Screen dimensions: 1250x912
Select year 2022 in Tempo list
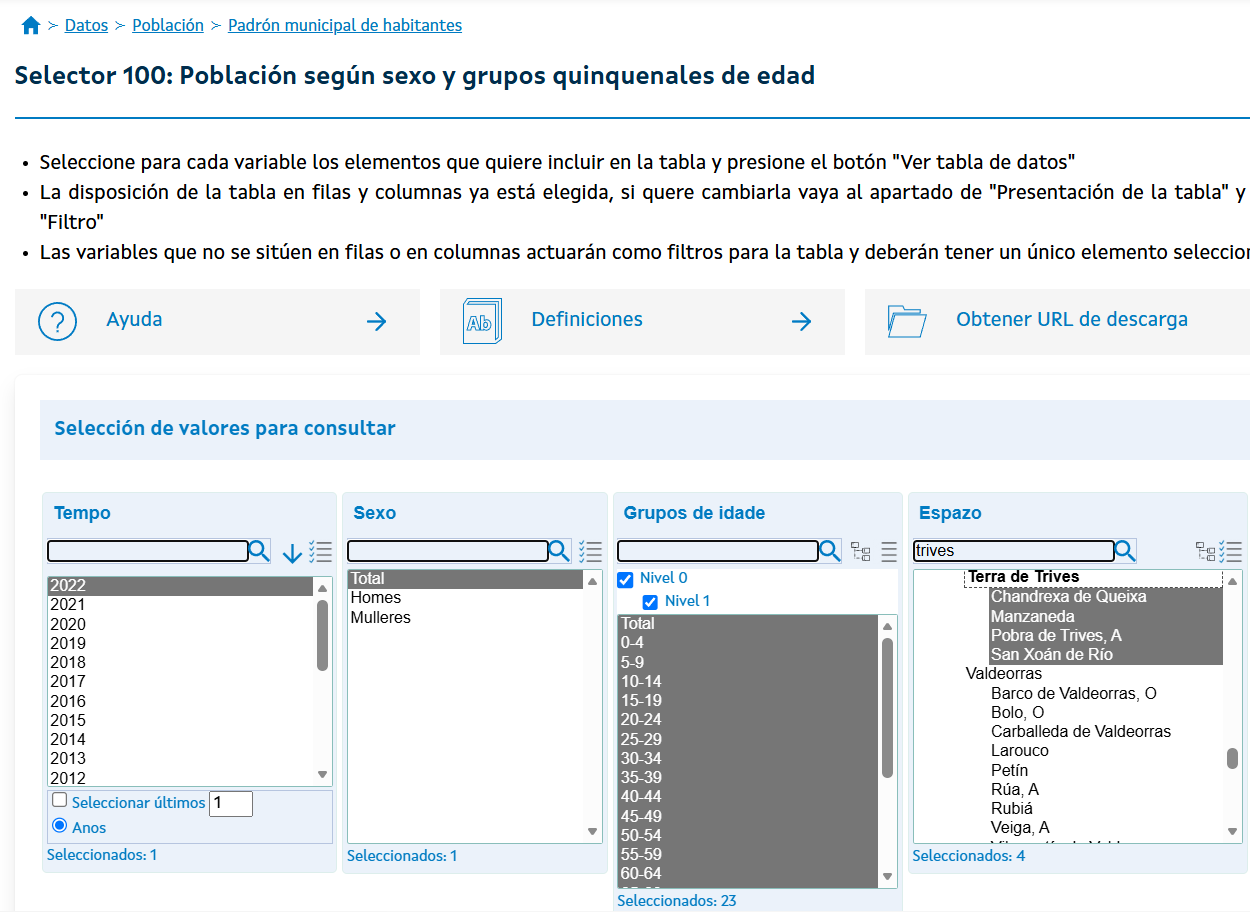pyautogui.click(x=181, y=586)
